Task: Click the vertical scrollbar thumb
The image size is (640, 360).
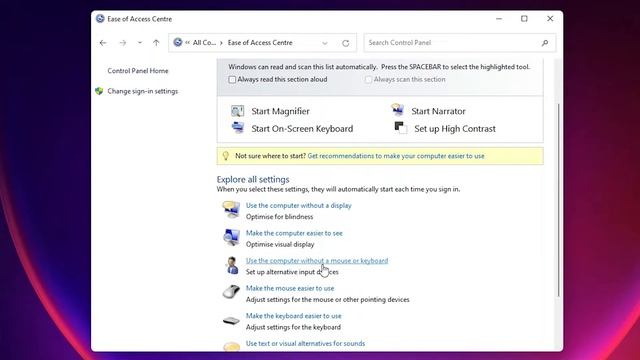Action: click(558, 200)
